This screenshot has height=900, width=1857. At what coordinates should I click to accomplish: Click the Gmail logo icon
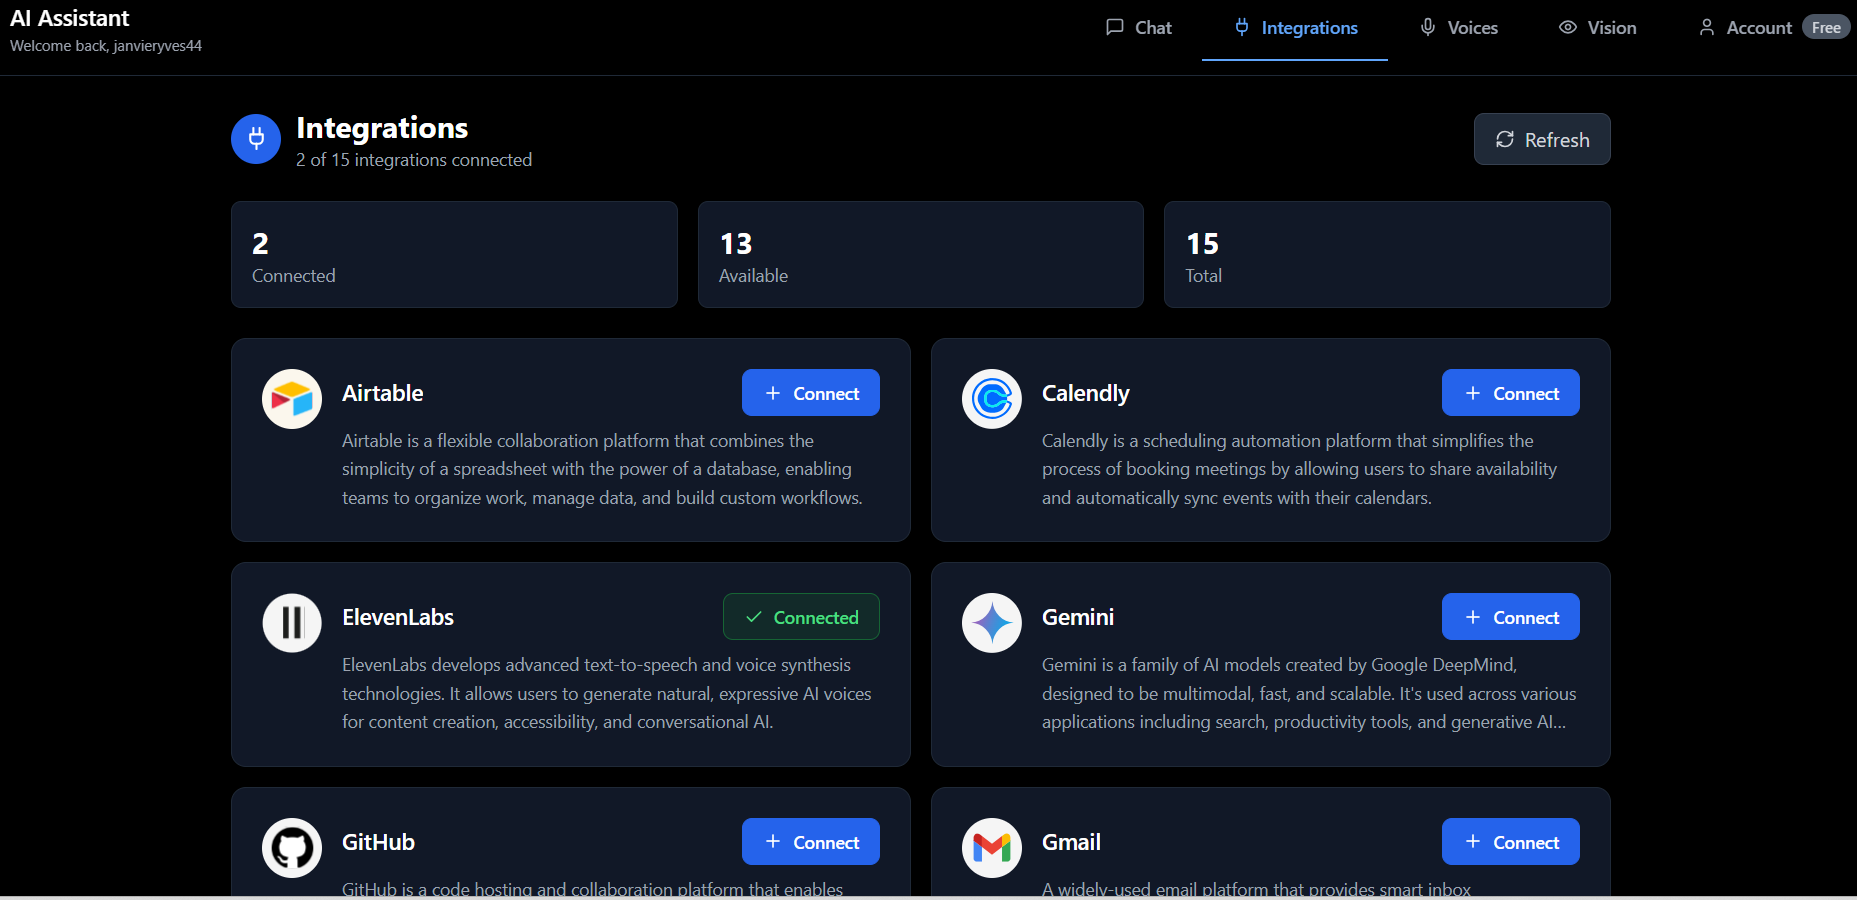[x=992, y=848]
